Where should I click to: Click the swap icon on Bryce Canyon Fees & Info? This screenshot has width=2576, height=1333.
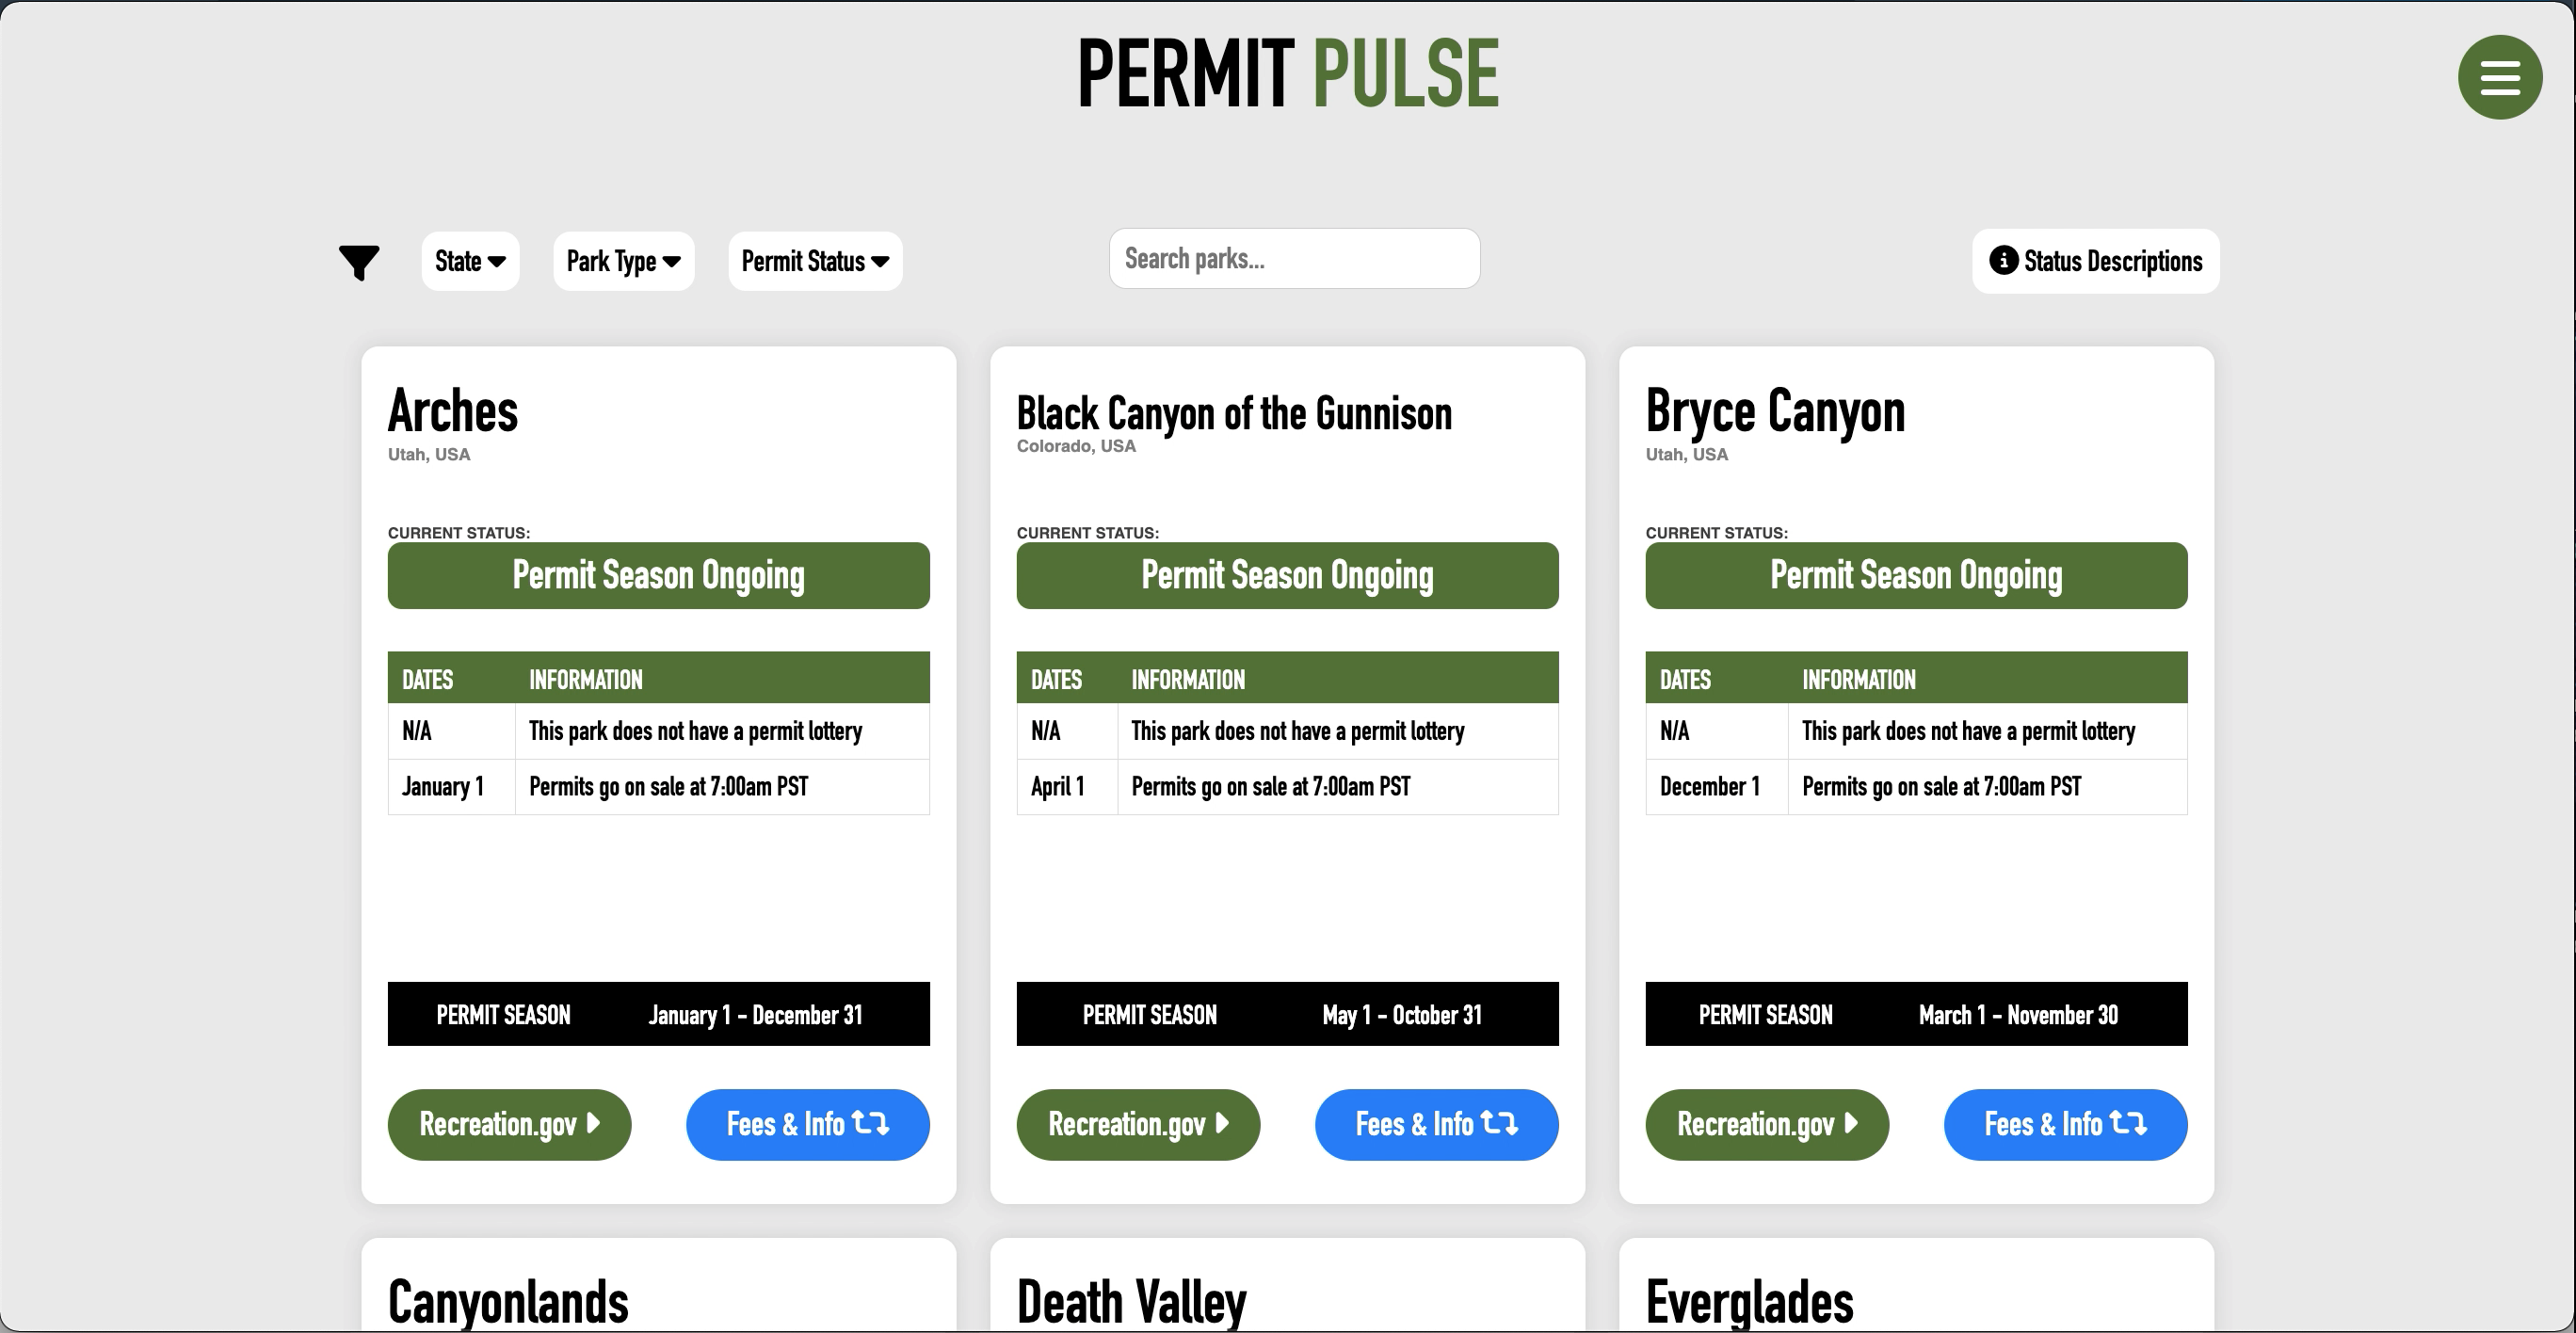(2127, 1124)
